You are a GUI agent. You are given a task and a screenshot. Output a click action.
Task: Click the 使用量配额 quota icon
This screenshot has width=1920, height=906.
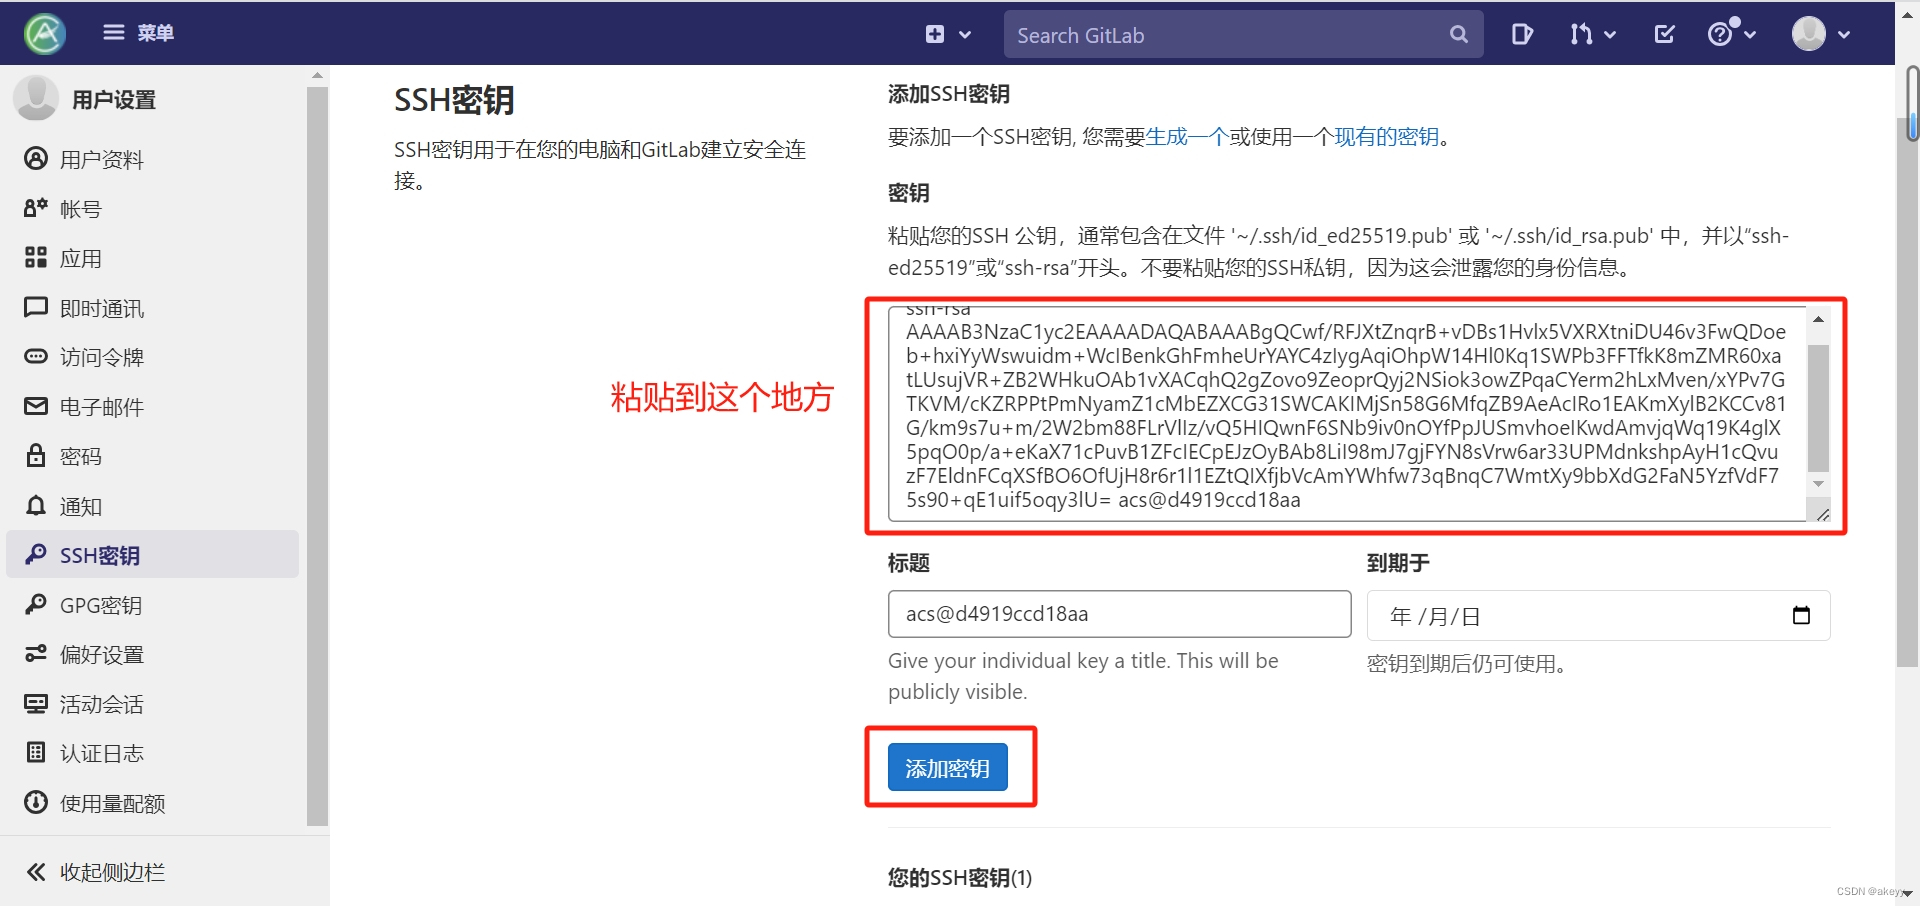pyautogui.click(x=35, y=802)
